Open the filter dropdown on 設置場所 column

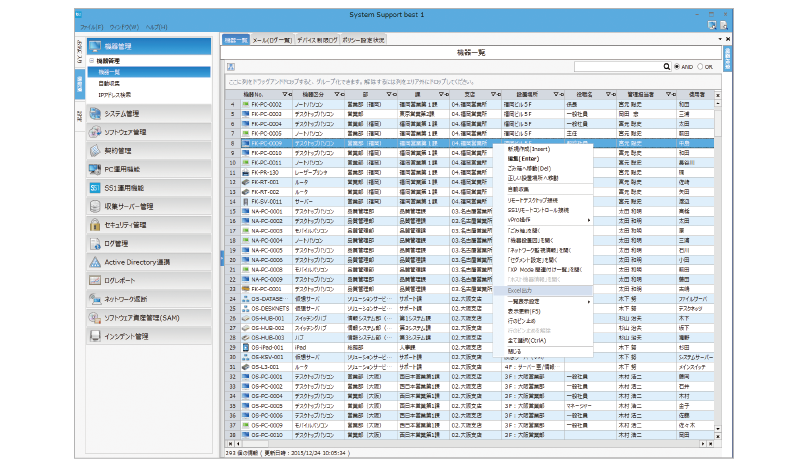click(556, 95)
